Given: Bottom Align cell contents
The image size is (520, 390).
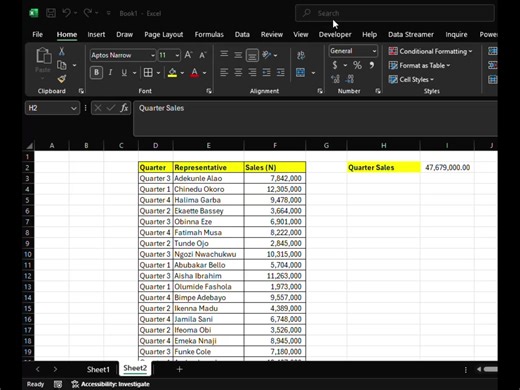Looking at the screenshot, I should pyautogui.click(x=252, y=55).
